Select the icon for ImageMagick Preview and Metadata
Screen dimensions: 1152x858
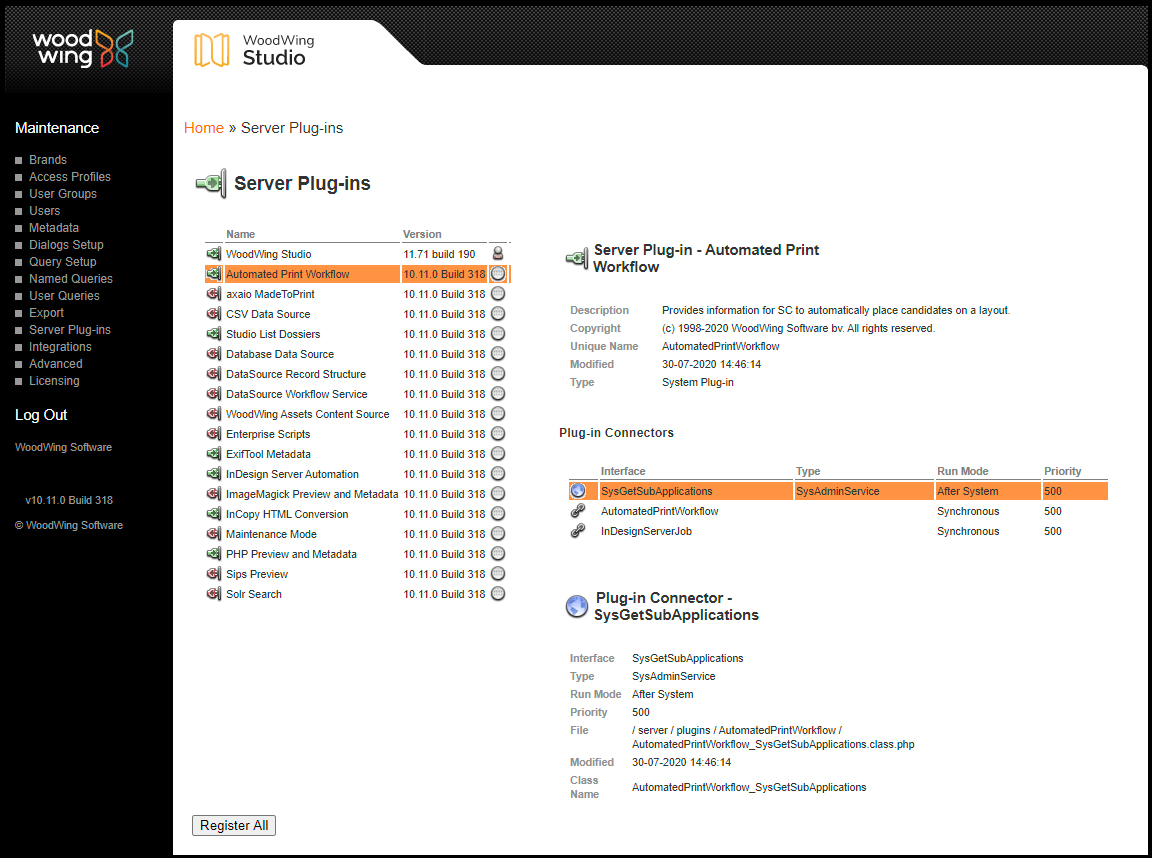click(x=214, y=494)
